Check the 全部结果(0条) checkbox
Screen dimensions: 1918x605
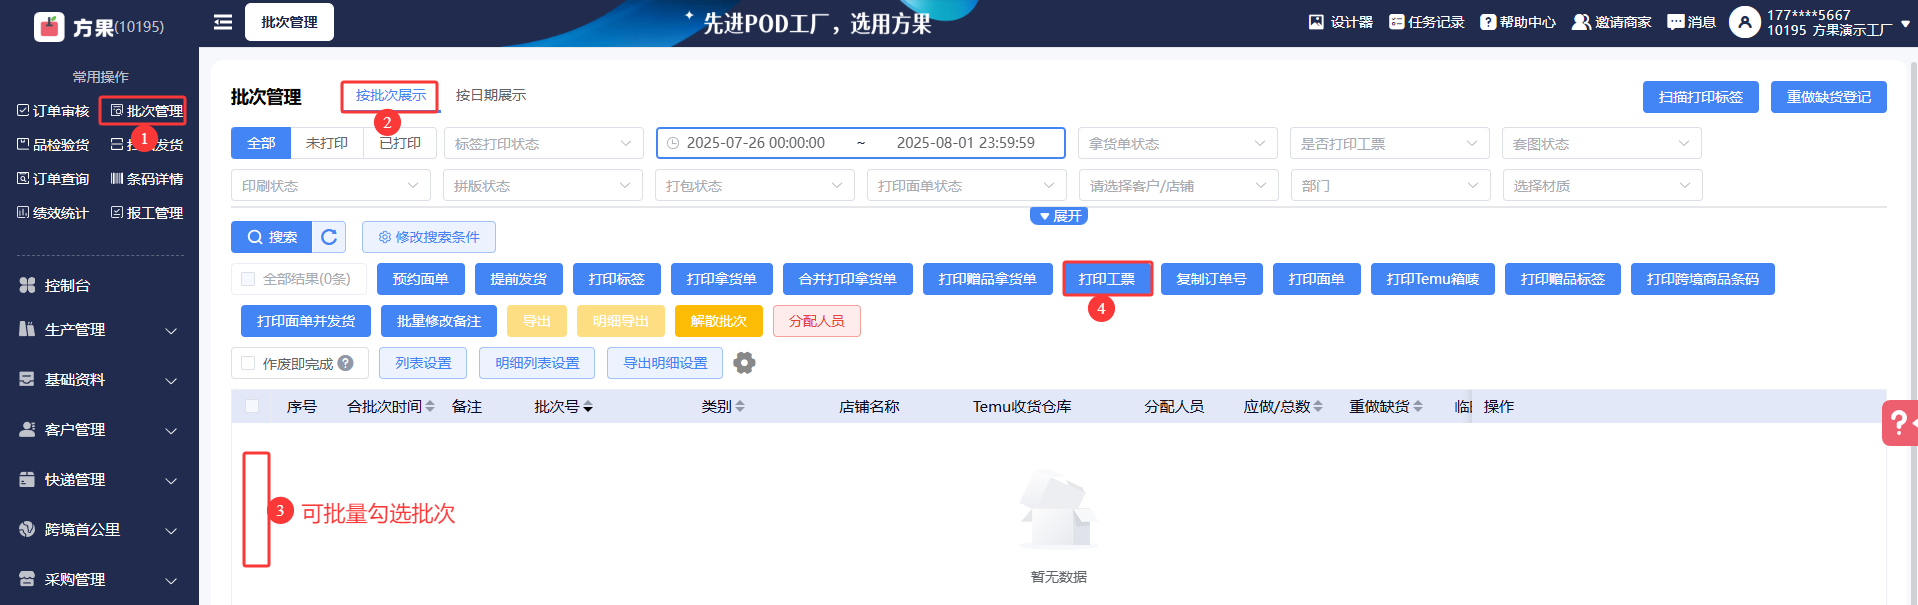249,279
